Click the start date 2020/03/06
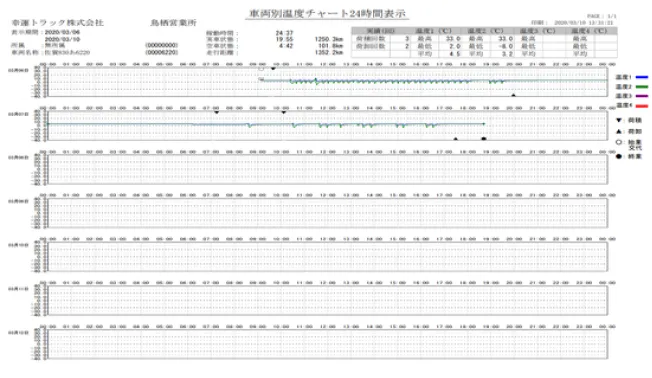This screenshot has height=378, width=652. 62,32
